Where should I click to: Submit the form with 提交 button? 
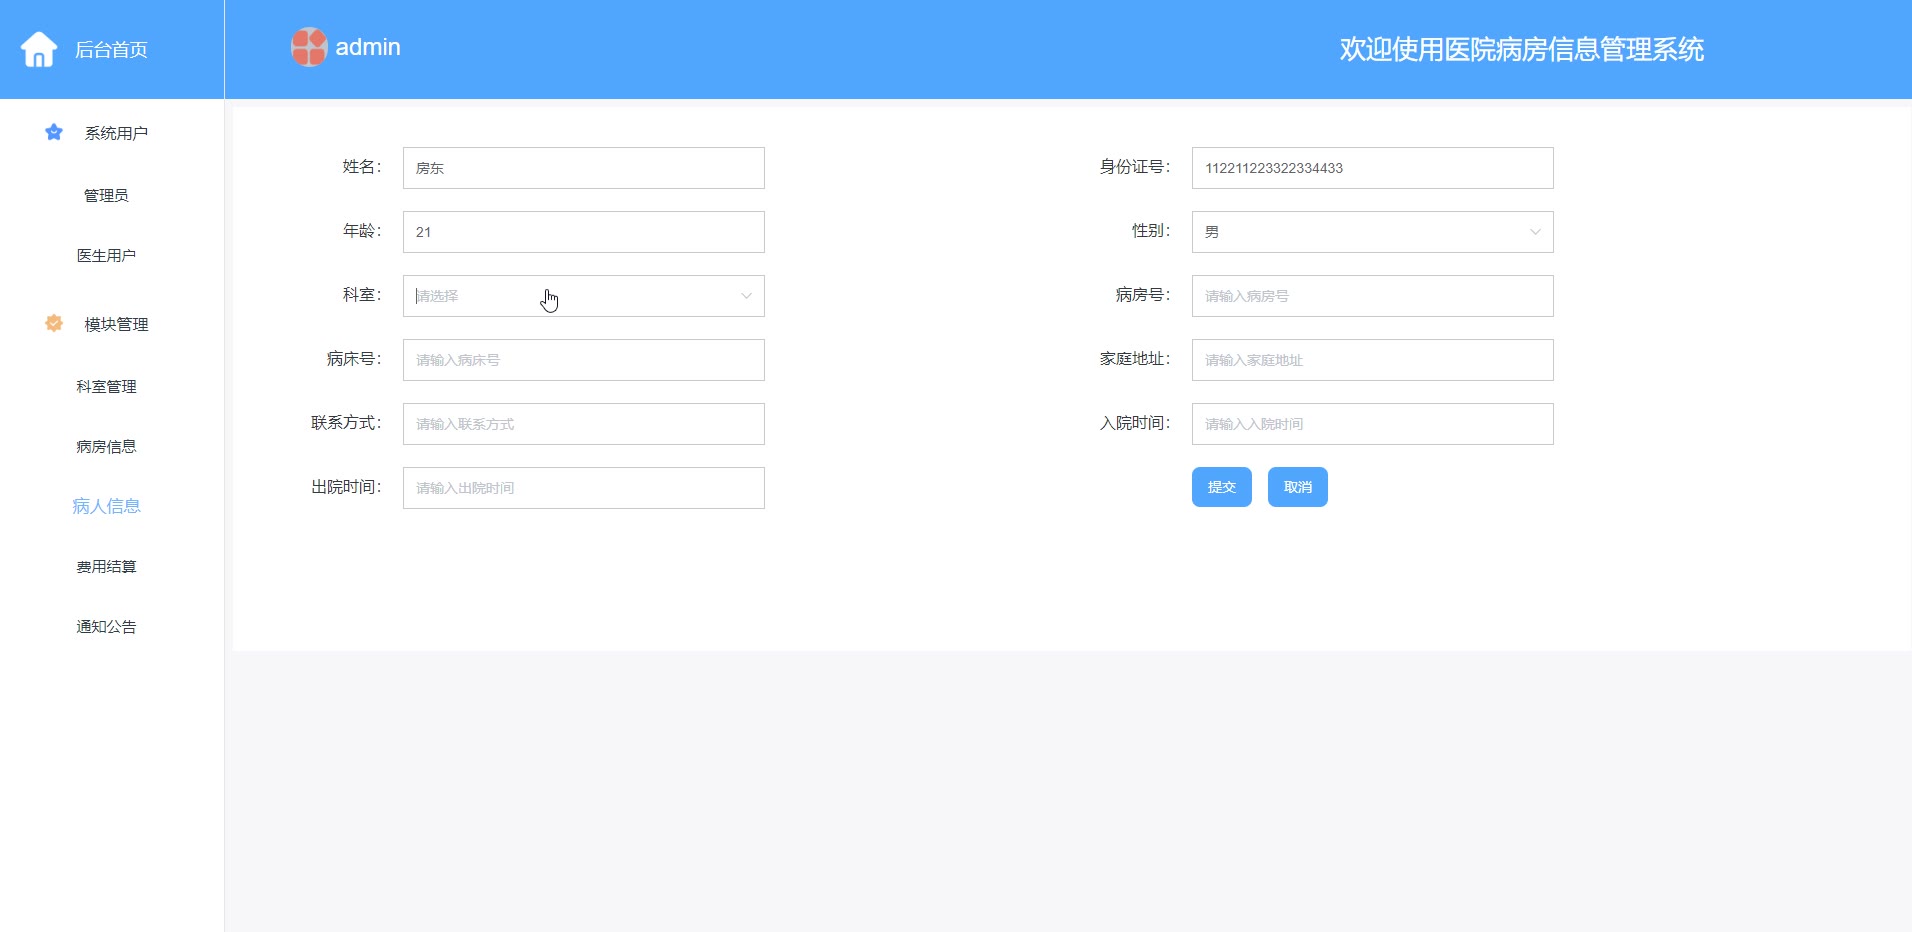tap(1222, 487)
